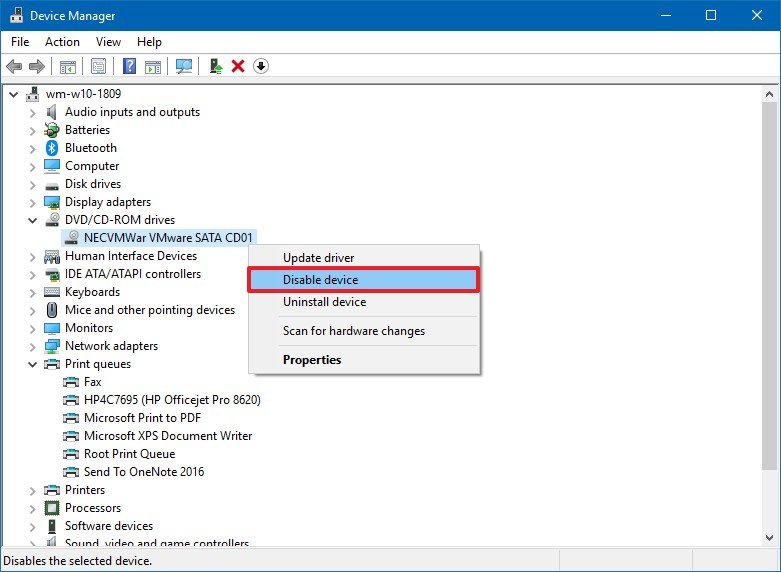The height and width of the screenshot is (572, 781).
Task: Collapse the wm-w10-1809 root node
Action: click(14, 94)
